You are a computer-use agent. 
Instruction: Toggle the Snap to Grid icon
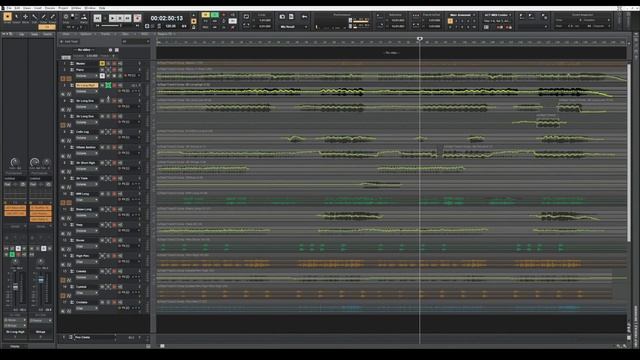(x=66, y=17)
